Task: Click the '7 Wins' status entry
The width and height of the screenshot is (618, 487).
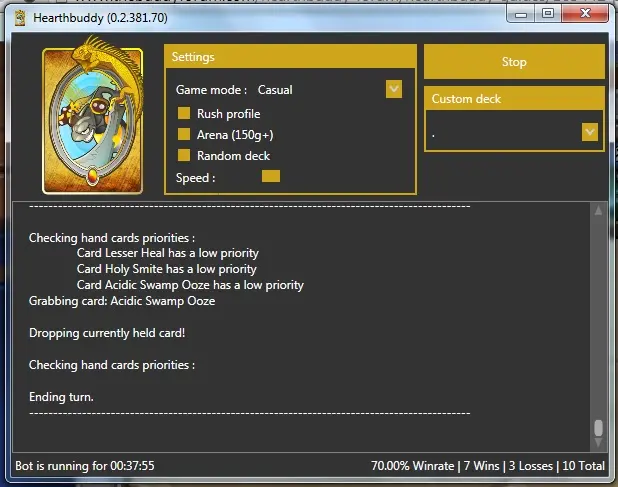Action: click(x=481, y=466)
